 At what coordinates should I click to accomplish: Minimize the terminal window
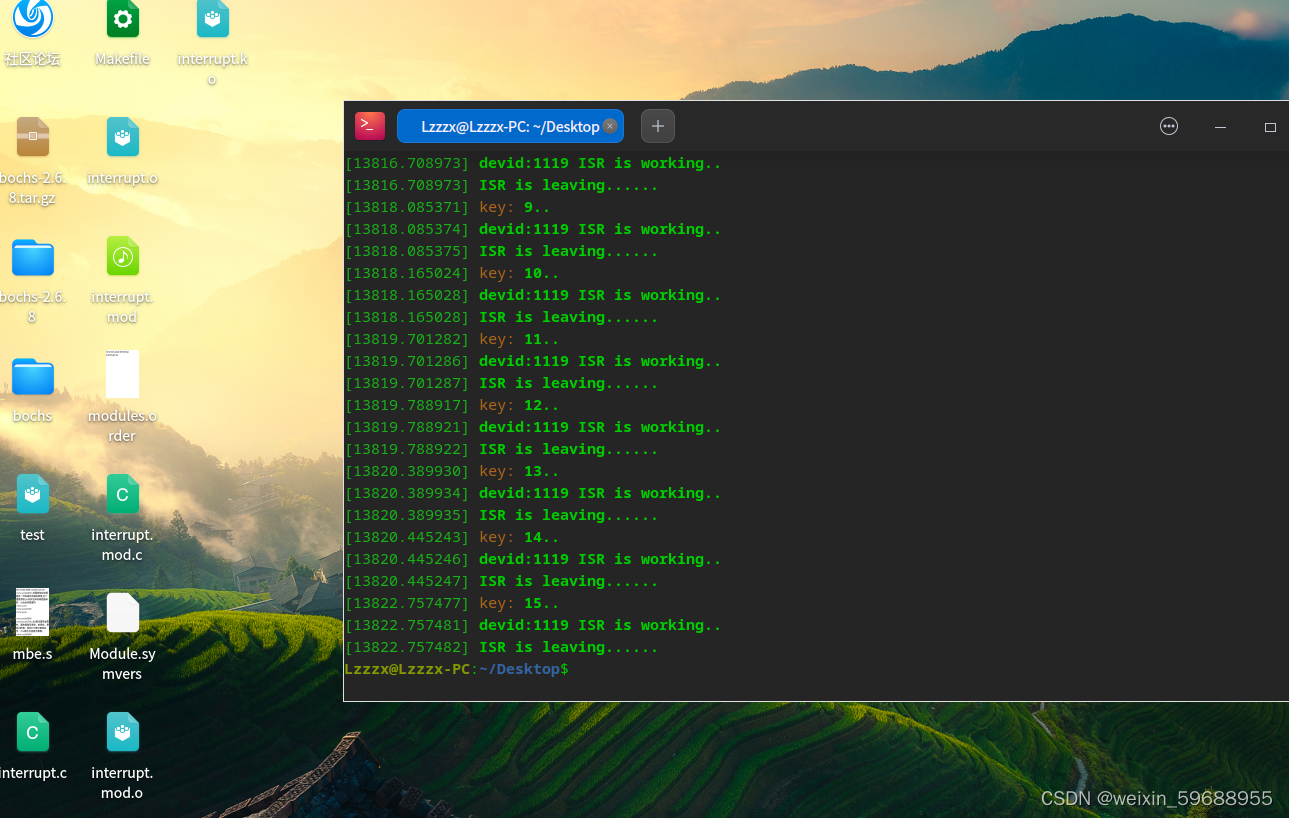pos(1220,127)
